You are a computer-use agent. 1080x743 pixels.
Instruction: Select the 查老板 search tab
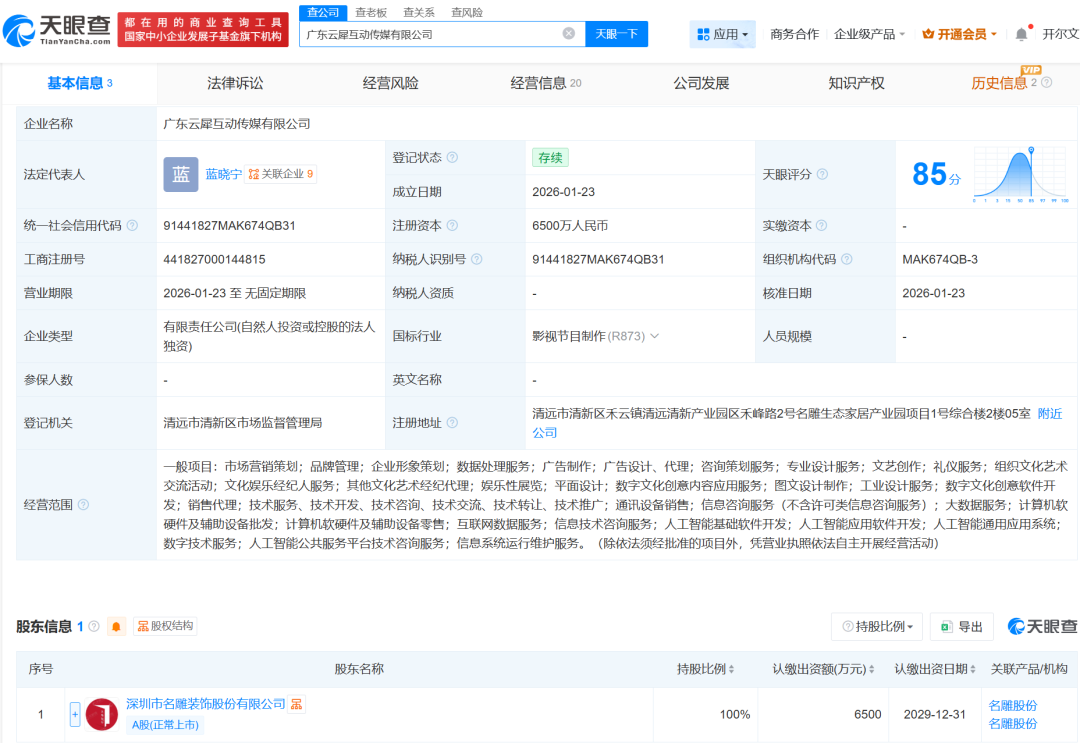point(371,13)
